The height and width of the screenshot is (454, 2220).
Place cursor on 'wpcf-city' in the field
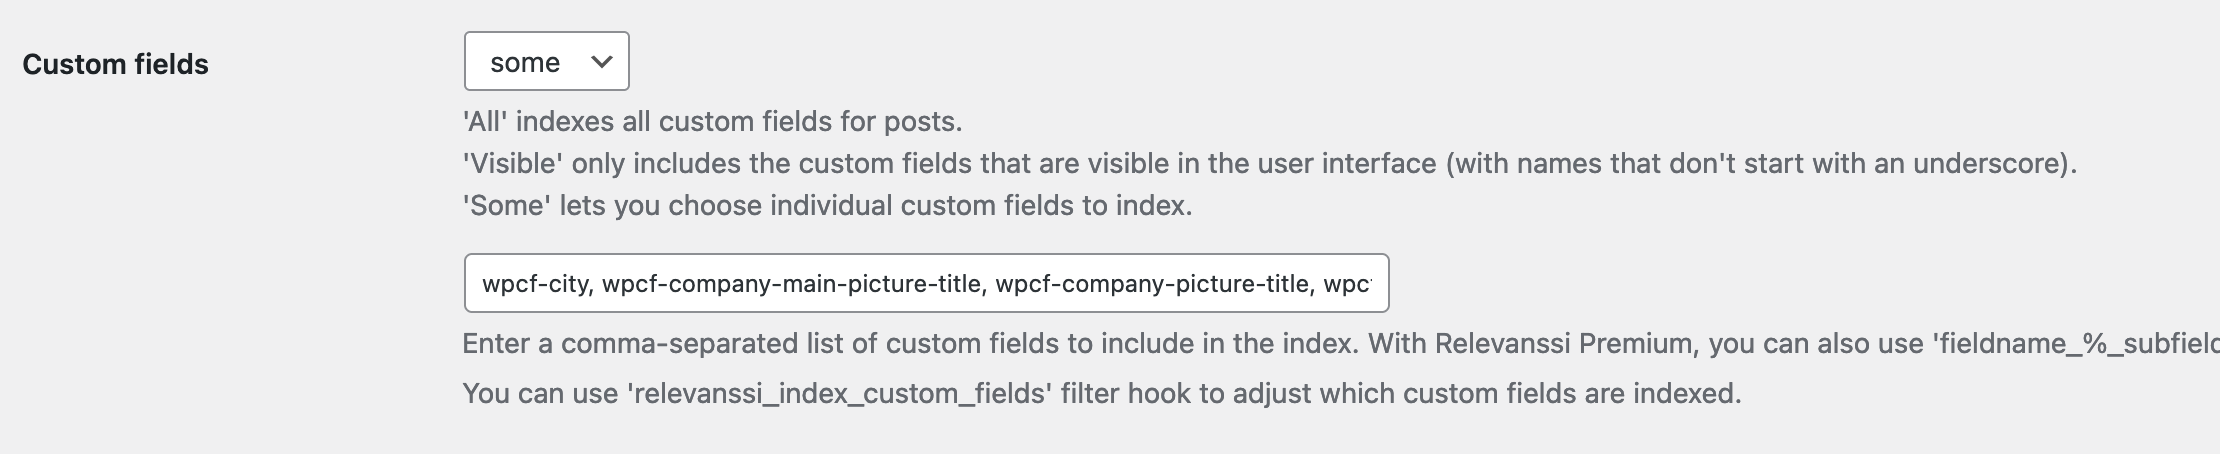(x=536, y=284)
